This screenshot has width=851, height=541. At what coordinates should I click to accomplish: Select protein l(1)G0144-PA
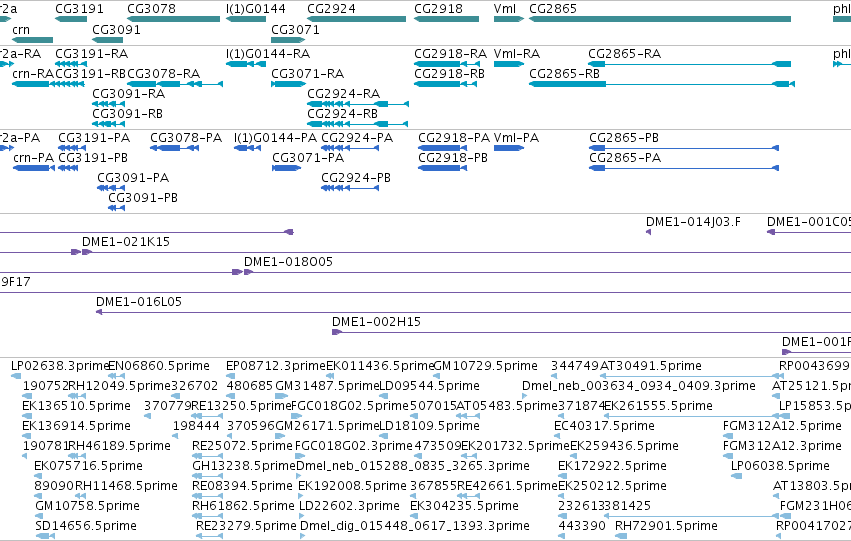(276, 138)
